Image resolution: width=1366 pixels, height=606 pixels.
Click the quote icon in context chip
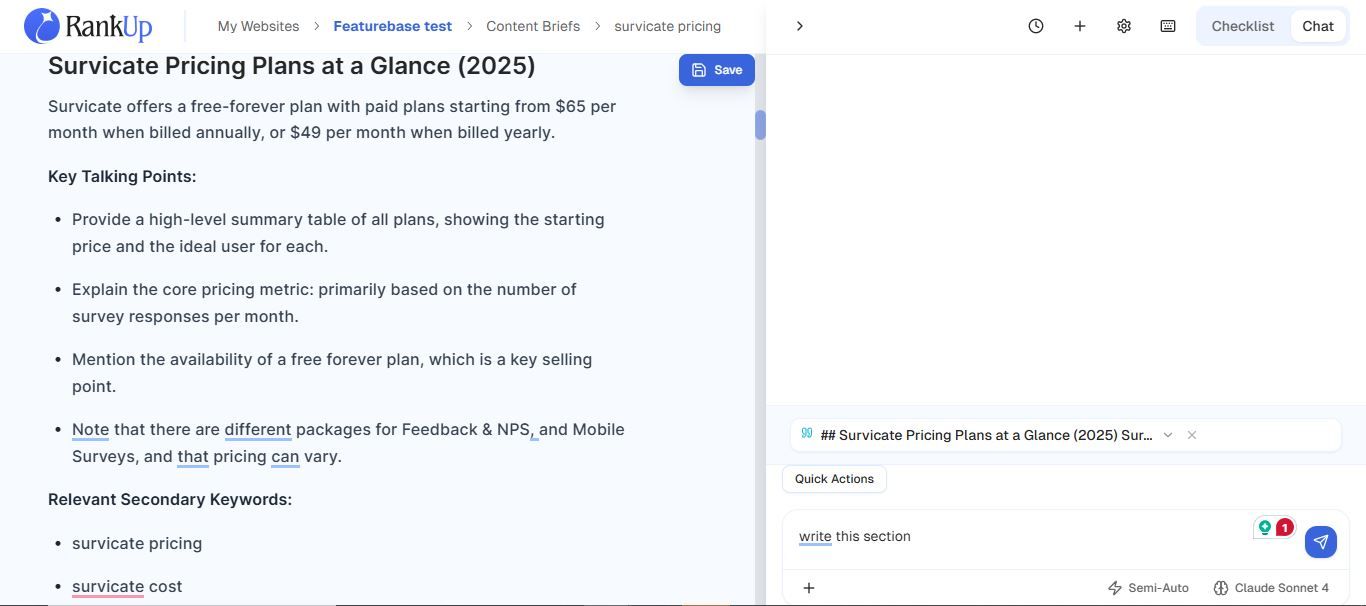tap(807, 434)
